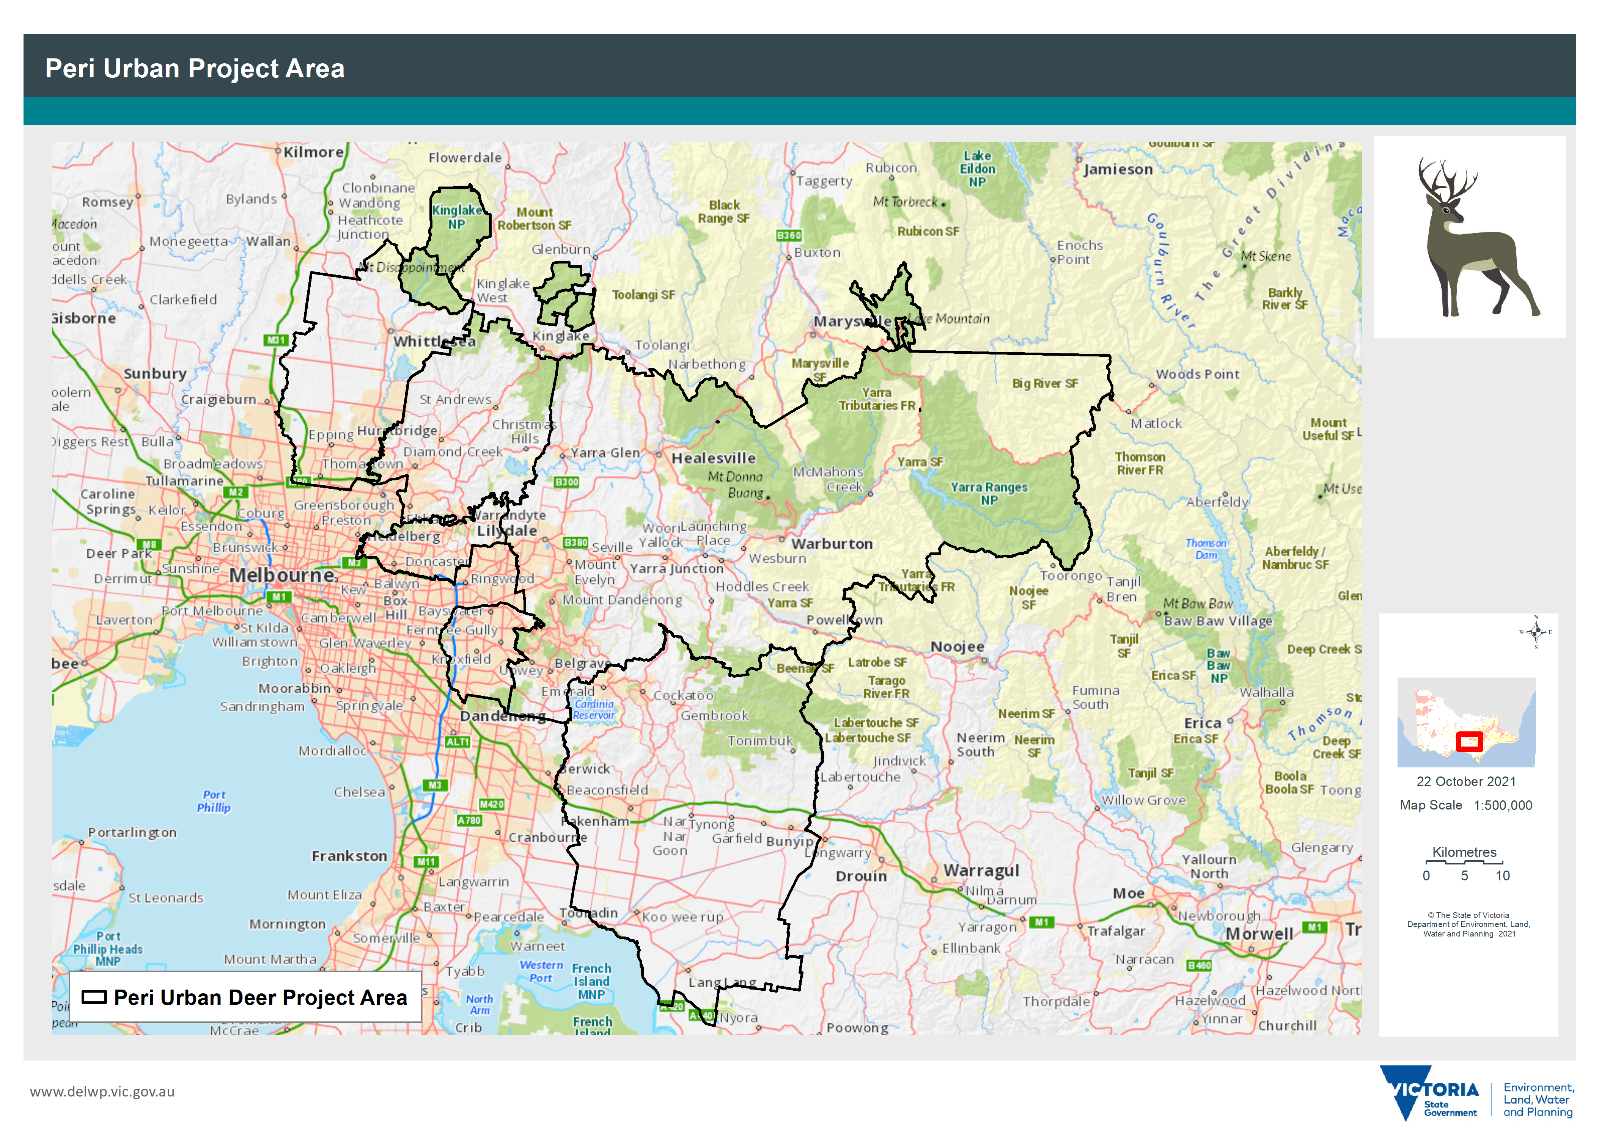Click the "Woods Point" label

point(1197,374)
